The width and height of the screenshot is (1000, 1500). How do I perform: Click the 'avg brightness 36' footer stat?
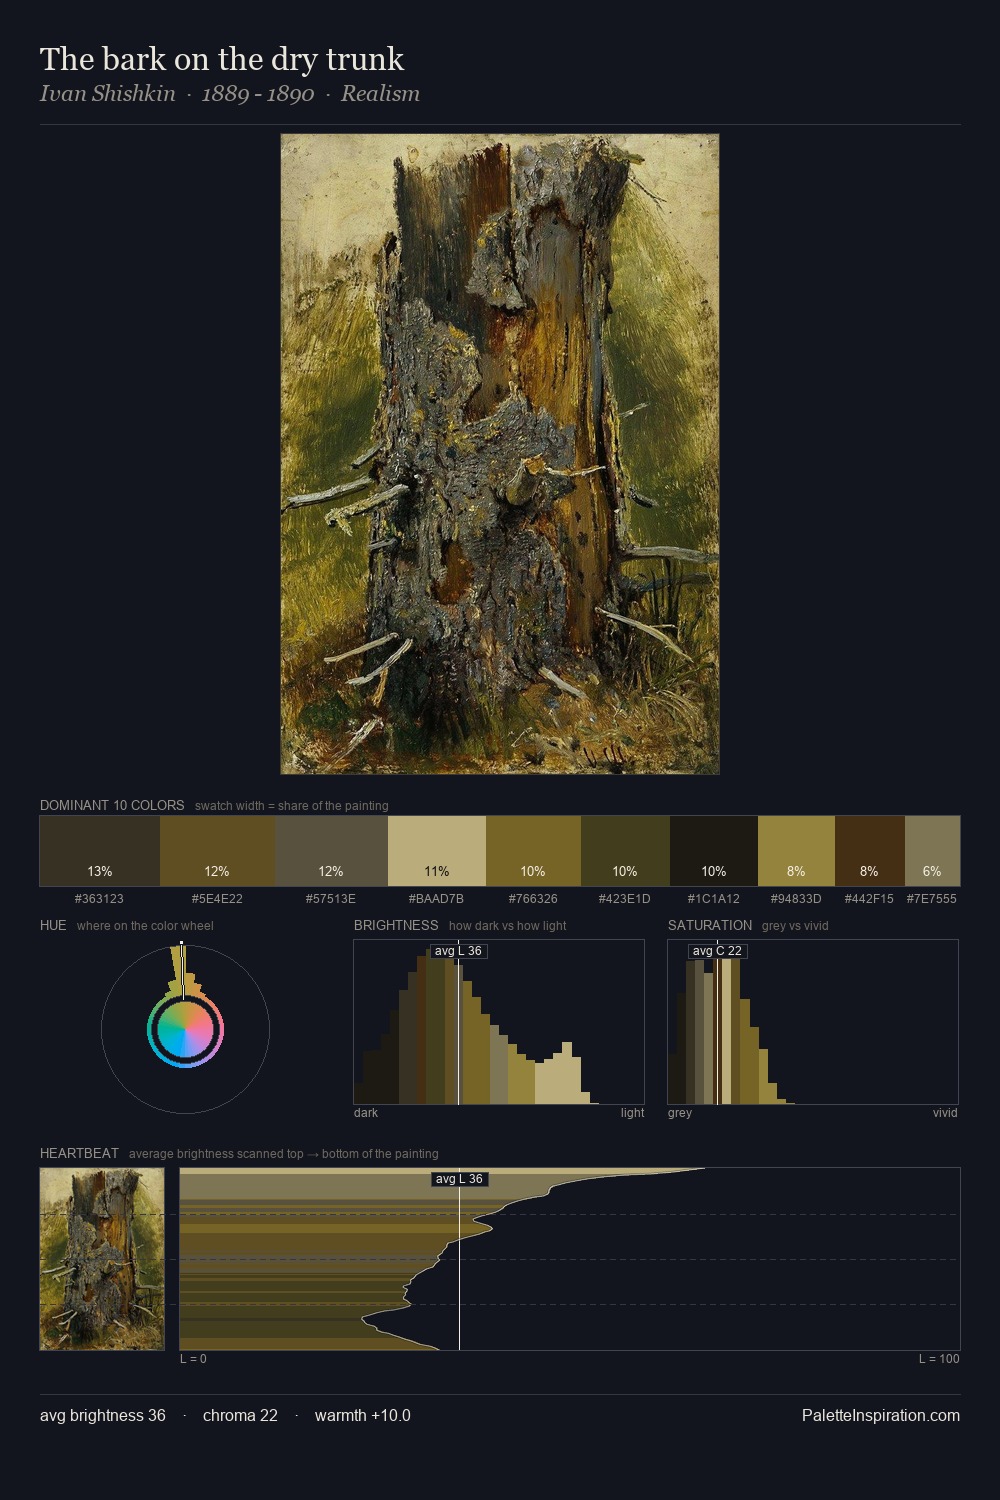click(x=103, y=1415)
